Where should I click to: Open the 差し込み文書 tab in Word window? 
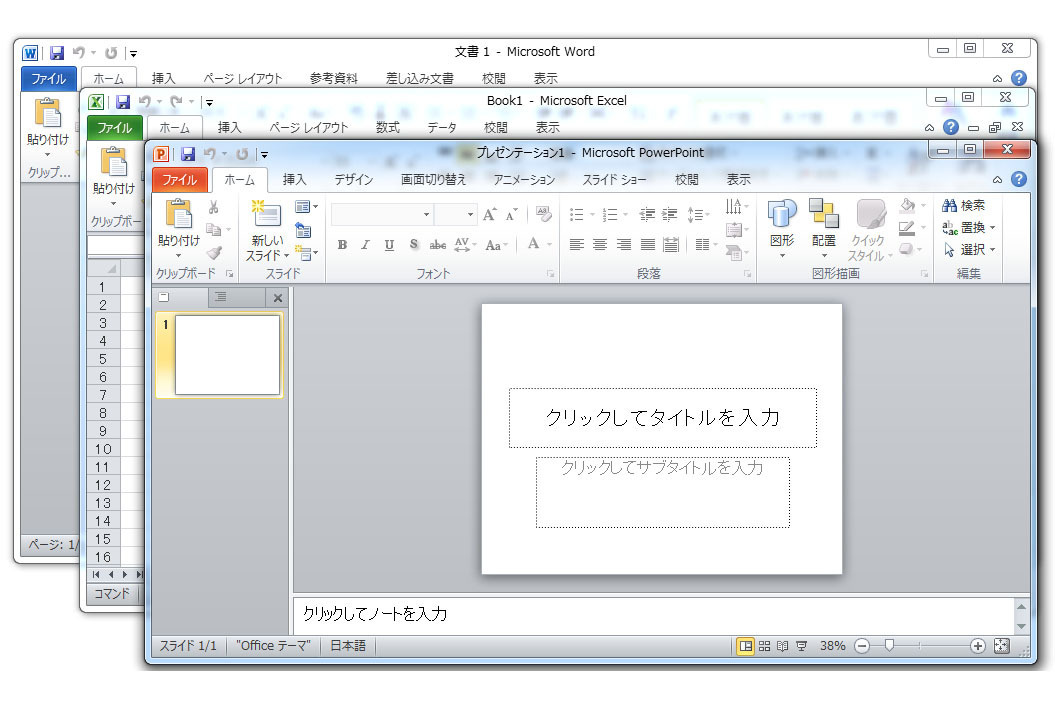coord(419,79)
